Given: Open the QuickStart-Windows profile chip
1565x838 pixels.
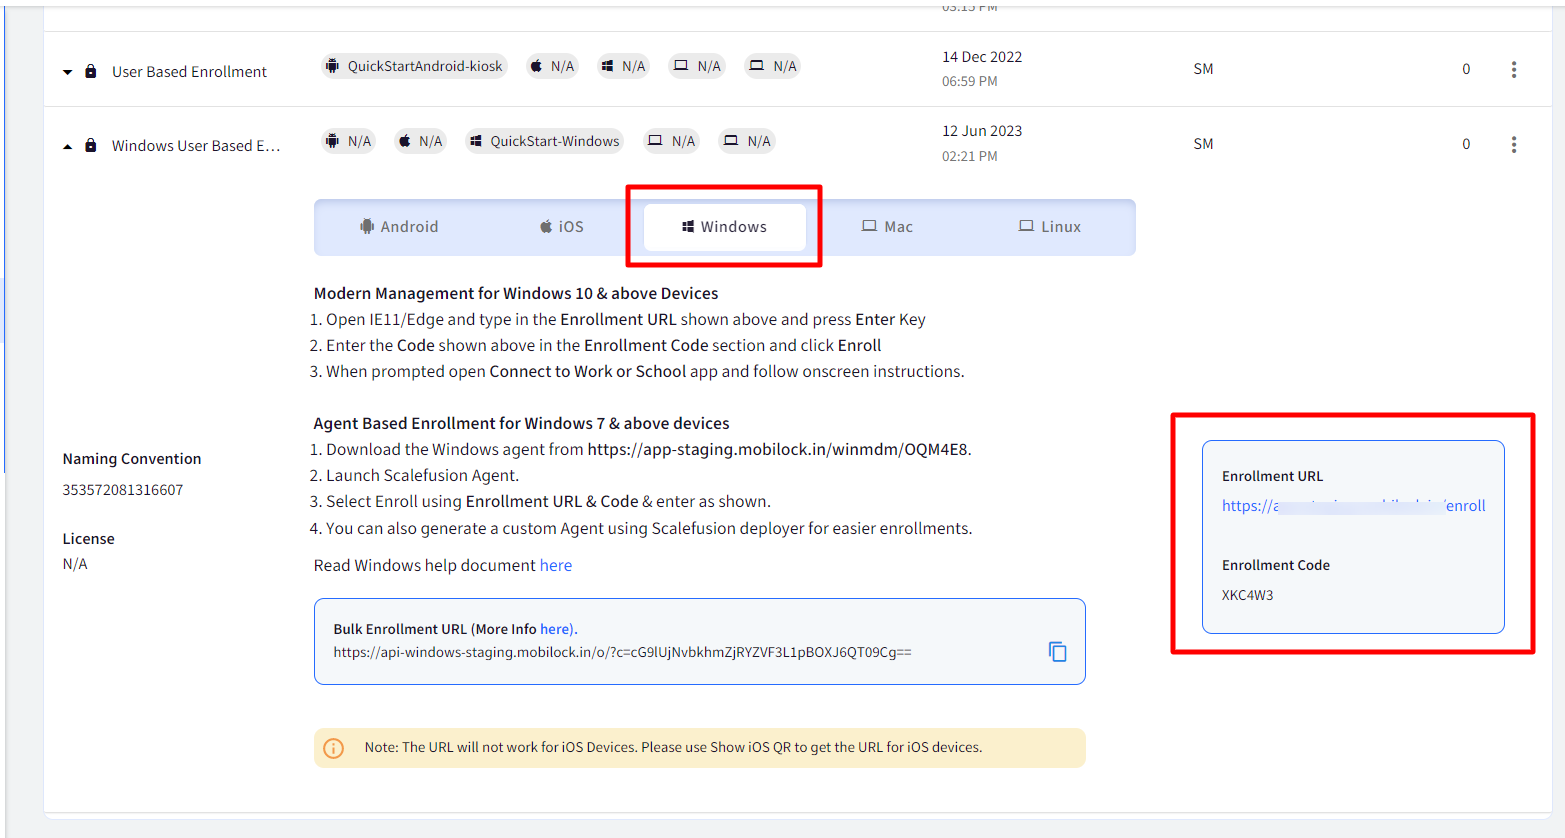Looking at the screenshot, I should coord(545,141).
